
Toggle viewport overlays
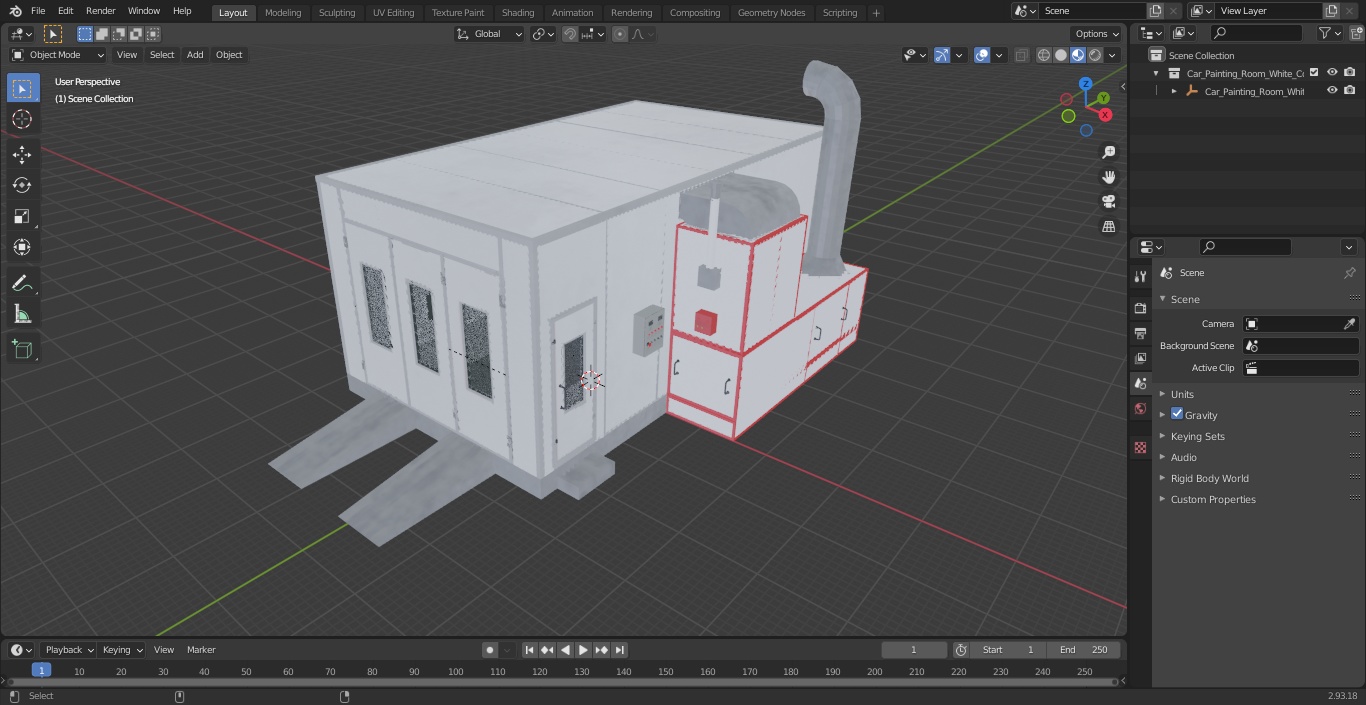point(982,55)
